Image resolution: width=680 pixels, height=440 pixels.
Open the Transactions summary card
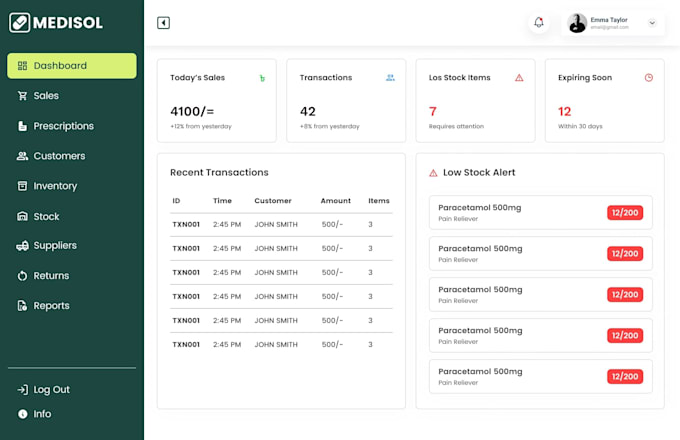point(346,101)
